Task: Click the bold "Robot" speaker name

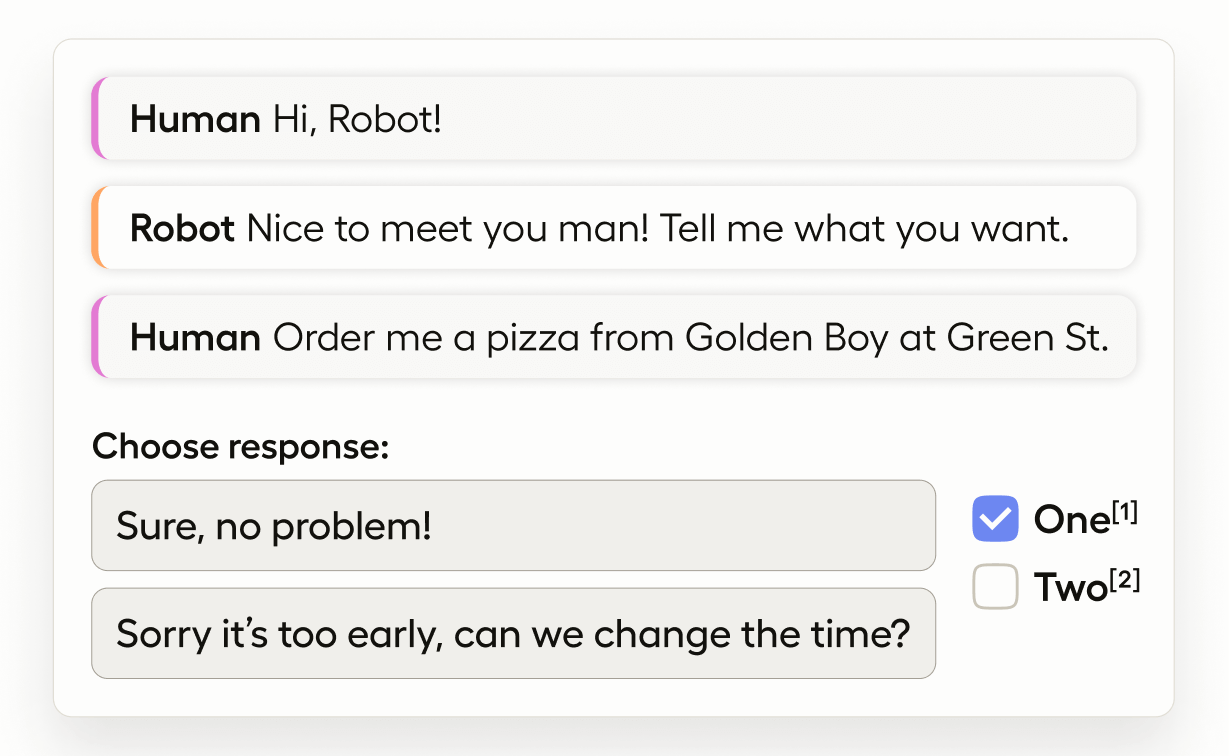Action: pos(182,229)
